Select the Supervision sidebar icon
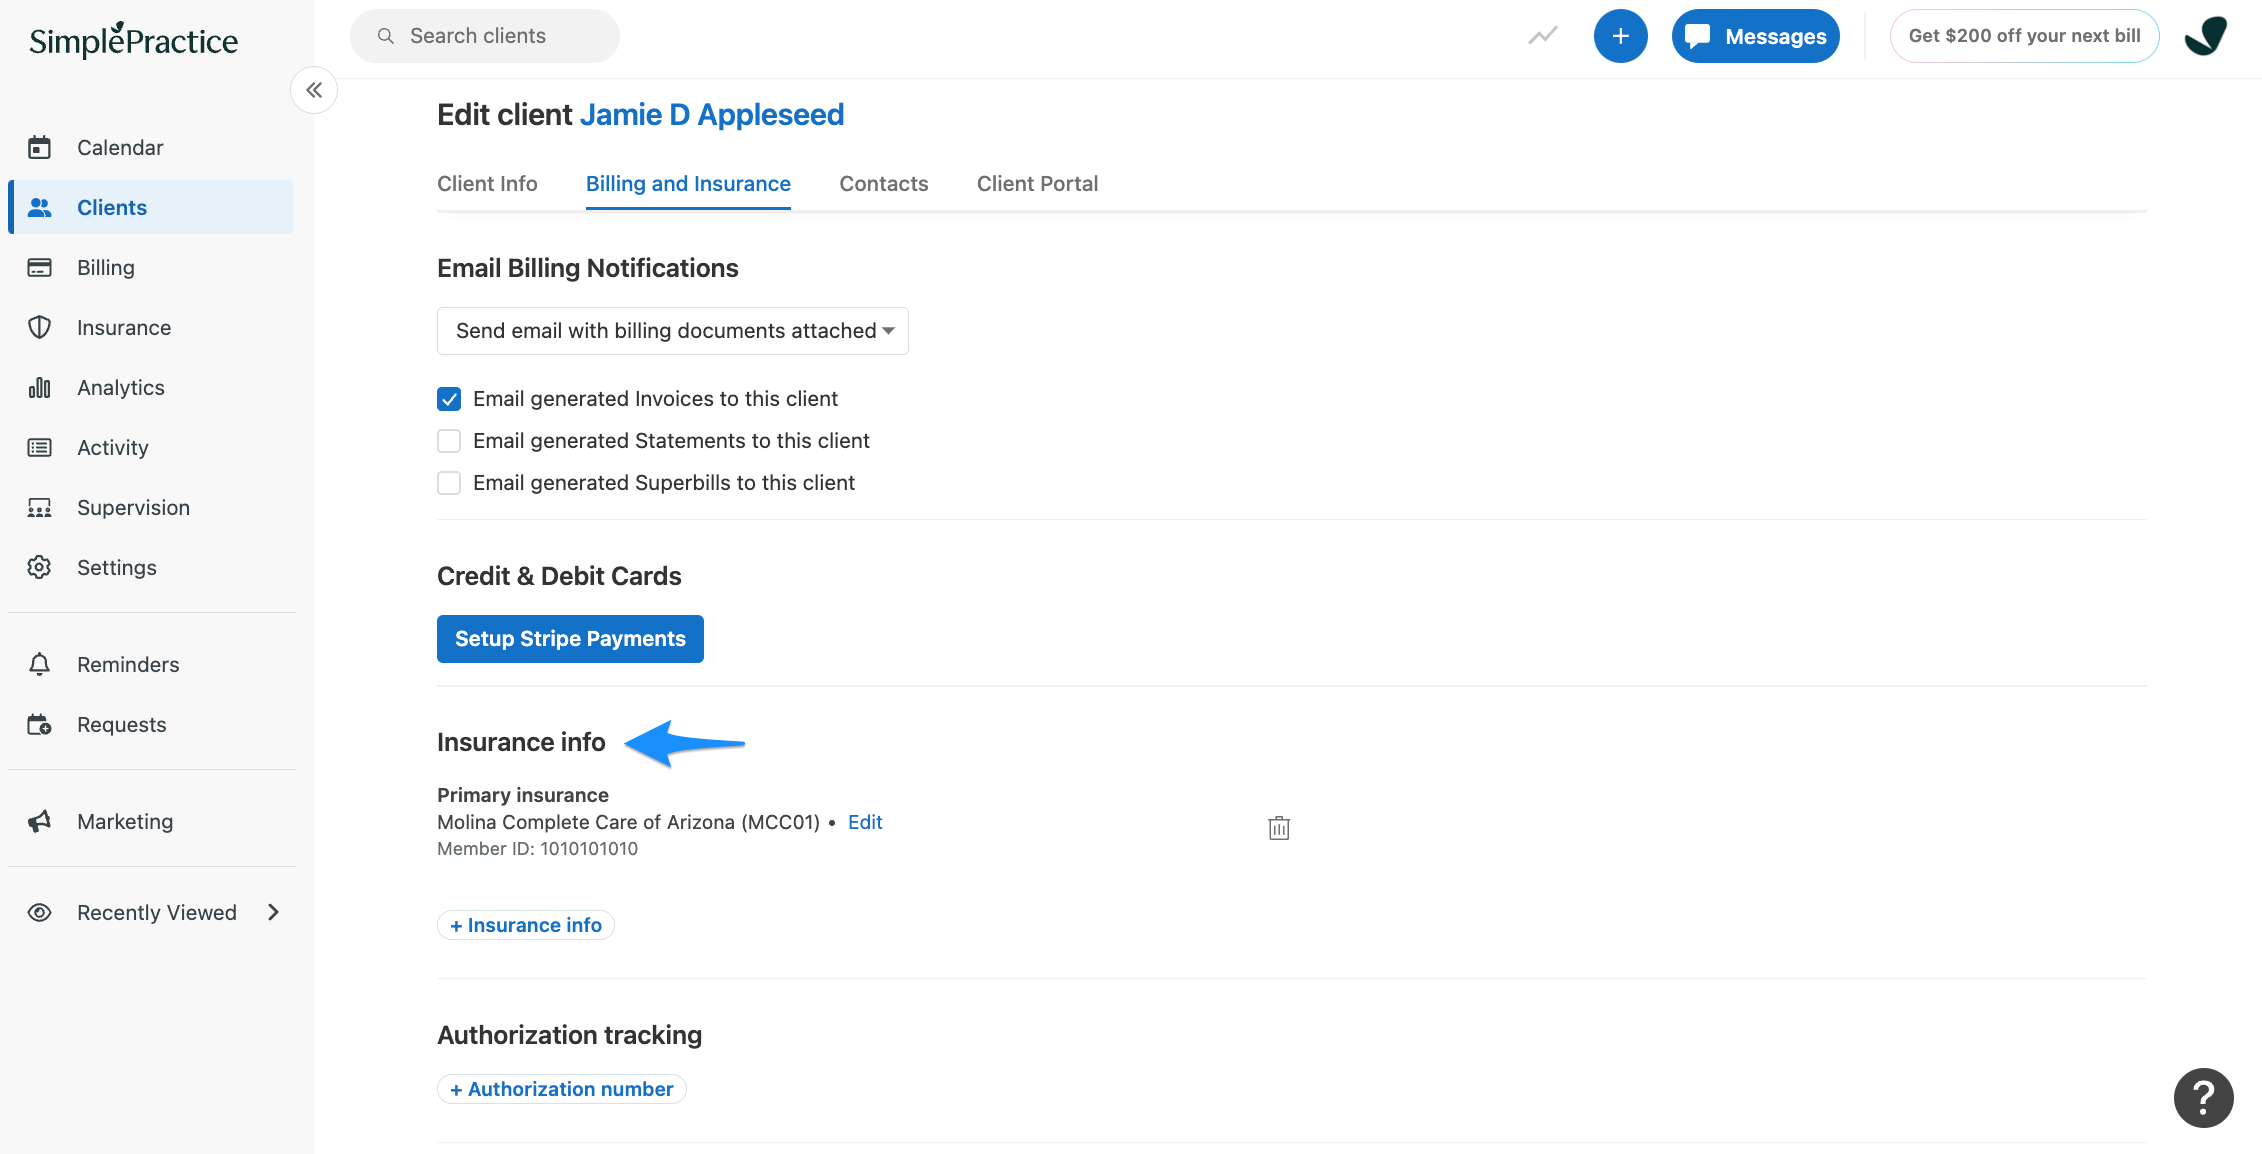The height and width of the screenshot is (1154, 2262). tap(40, 507)
